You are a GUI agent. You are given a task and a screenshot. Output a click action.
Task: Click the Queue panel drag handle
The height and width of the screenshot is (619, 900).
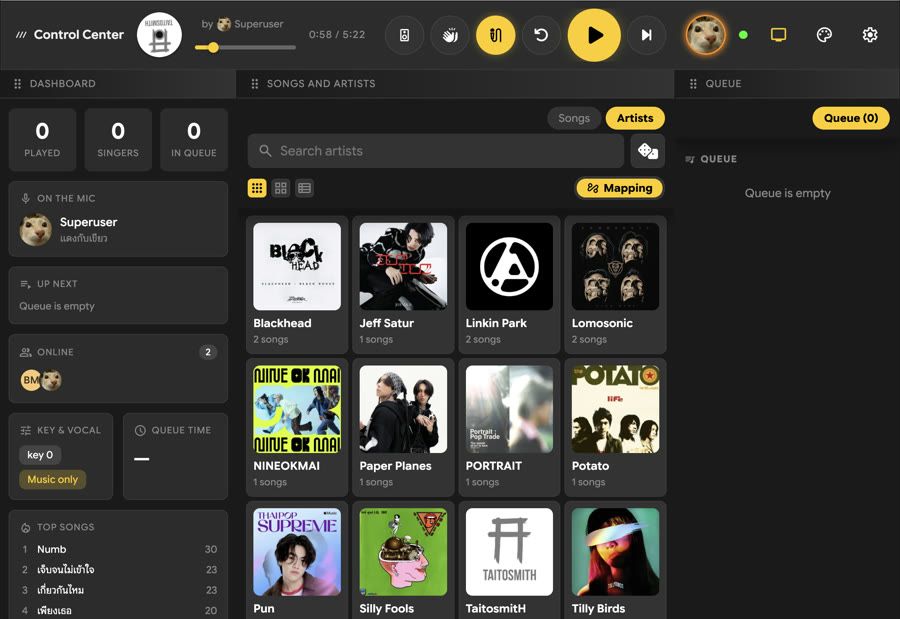(x=693, y=84)
